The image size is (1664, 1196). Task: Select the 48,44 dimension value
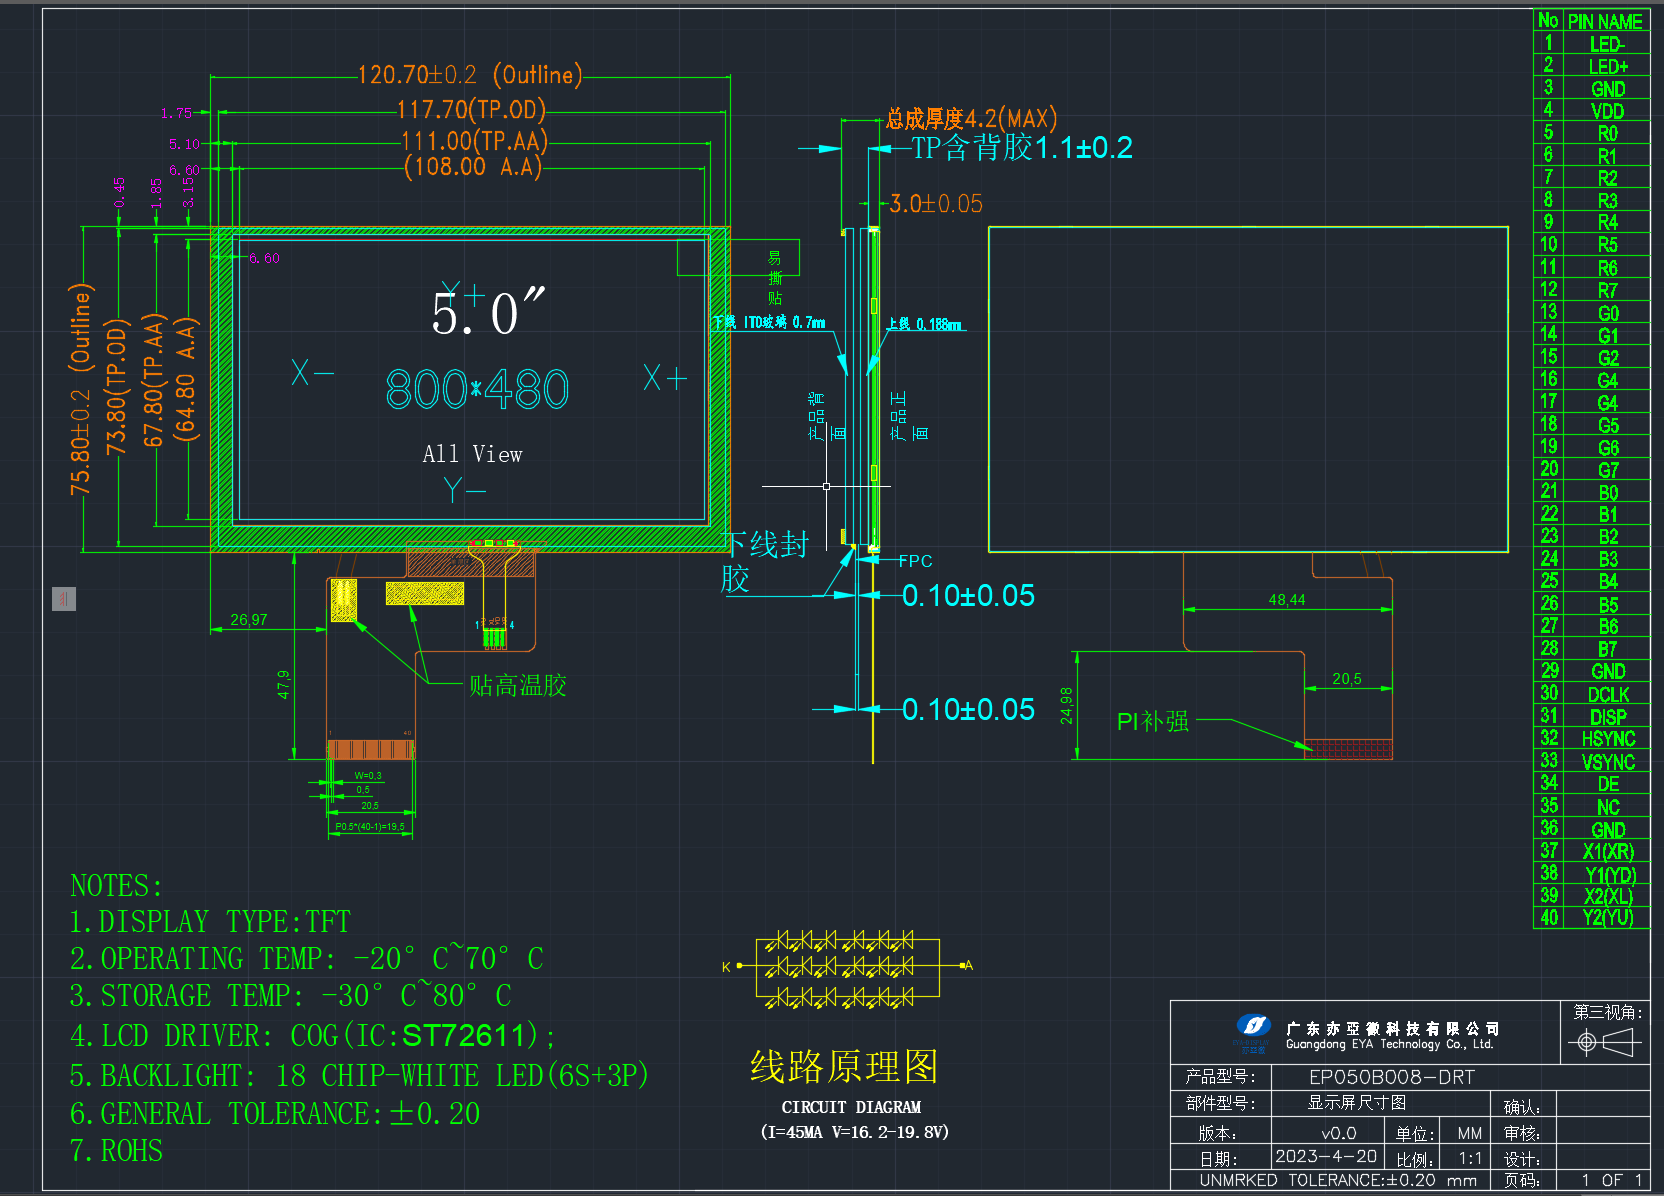[1286, 600]
